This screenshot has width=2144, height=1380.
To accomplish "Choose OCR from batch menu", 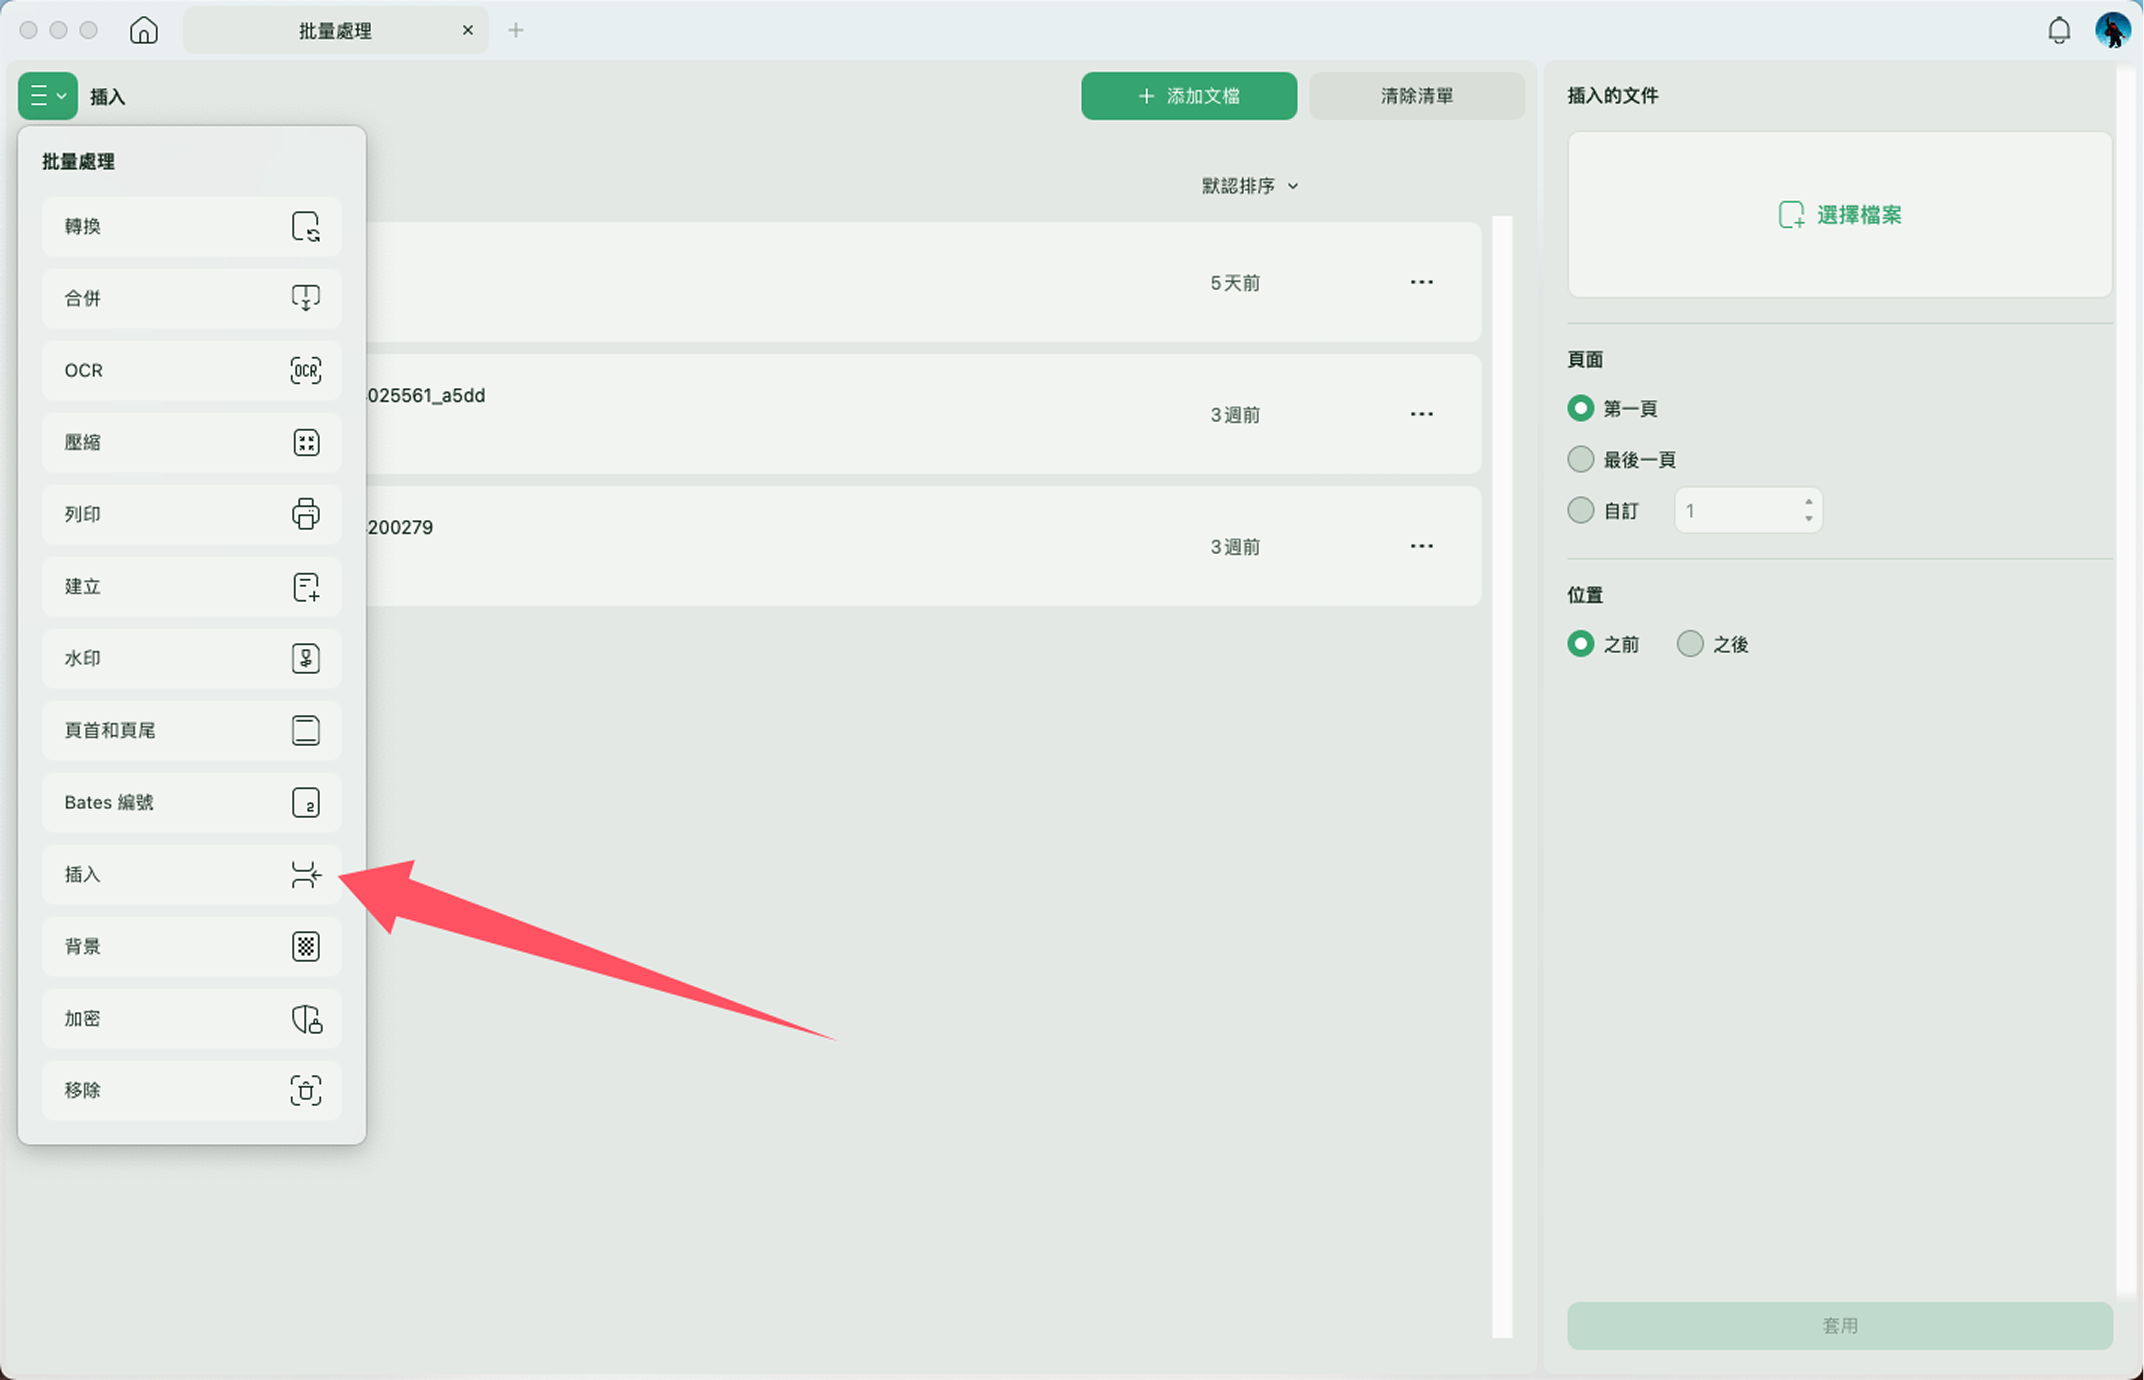I will [192, 370].
